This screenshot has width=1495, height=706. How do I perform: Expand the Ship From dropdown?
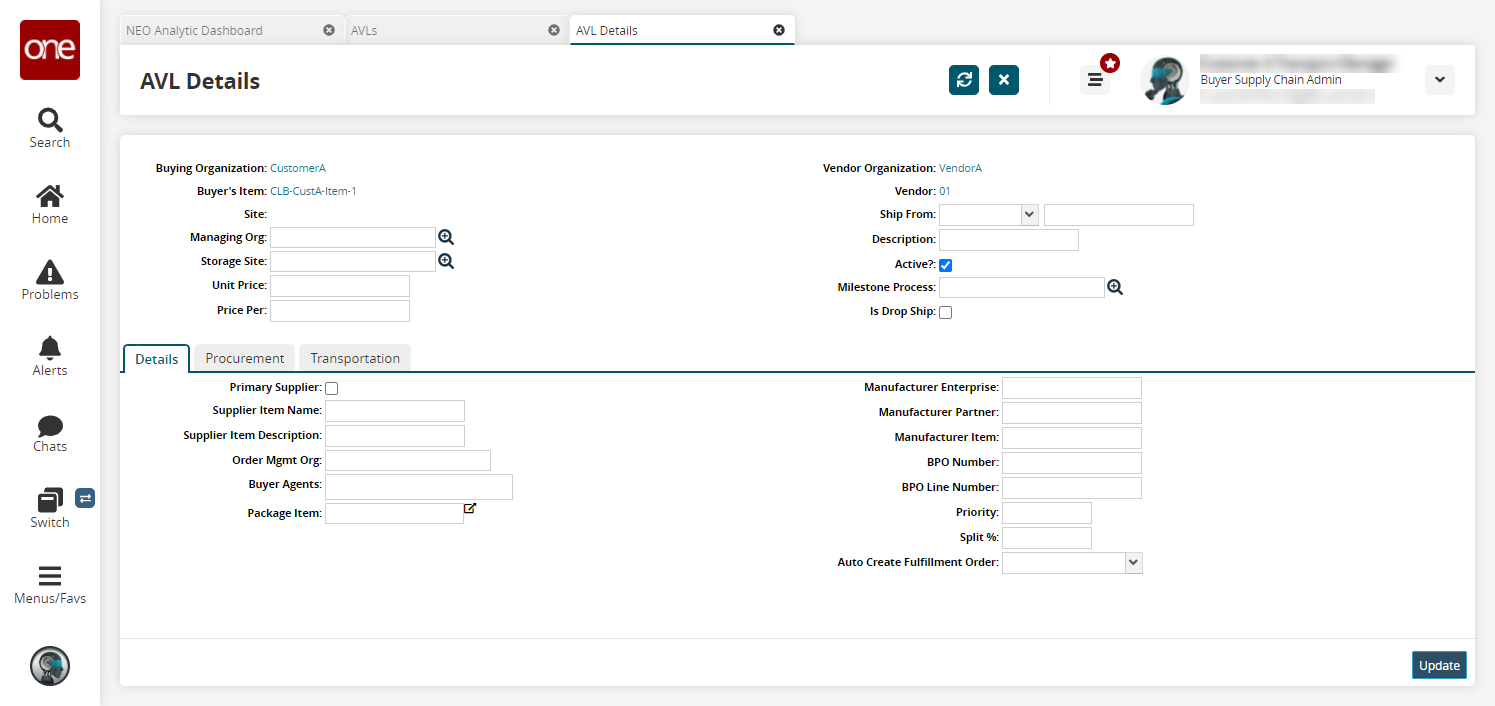[1029, 214]
